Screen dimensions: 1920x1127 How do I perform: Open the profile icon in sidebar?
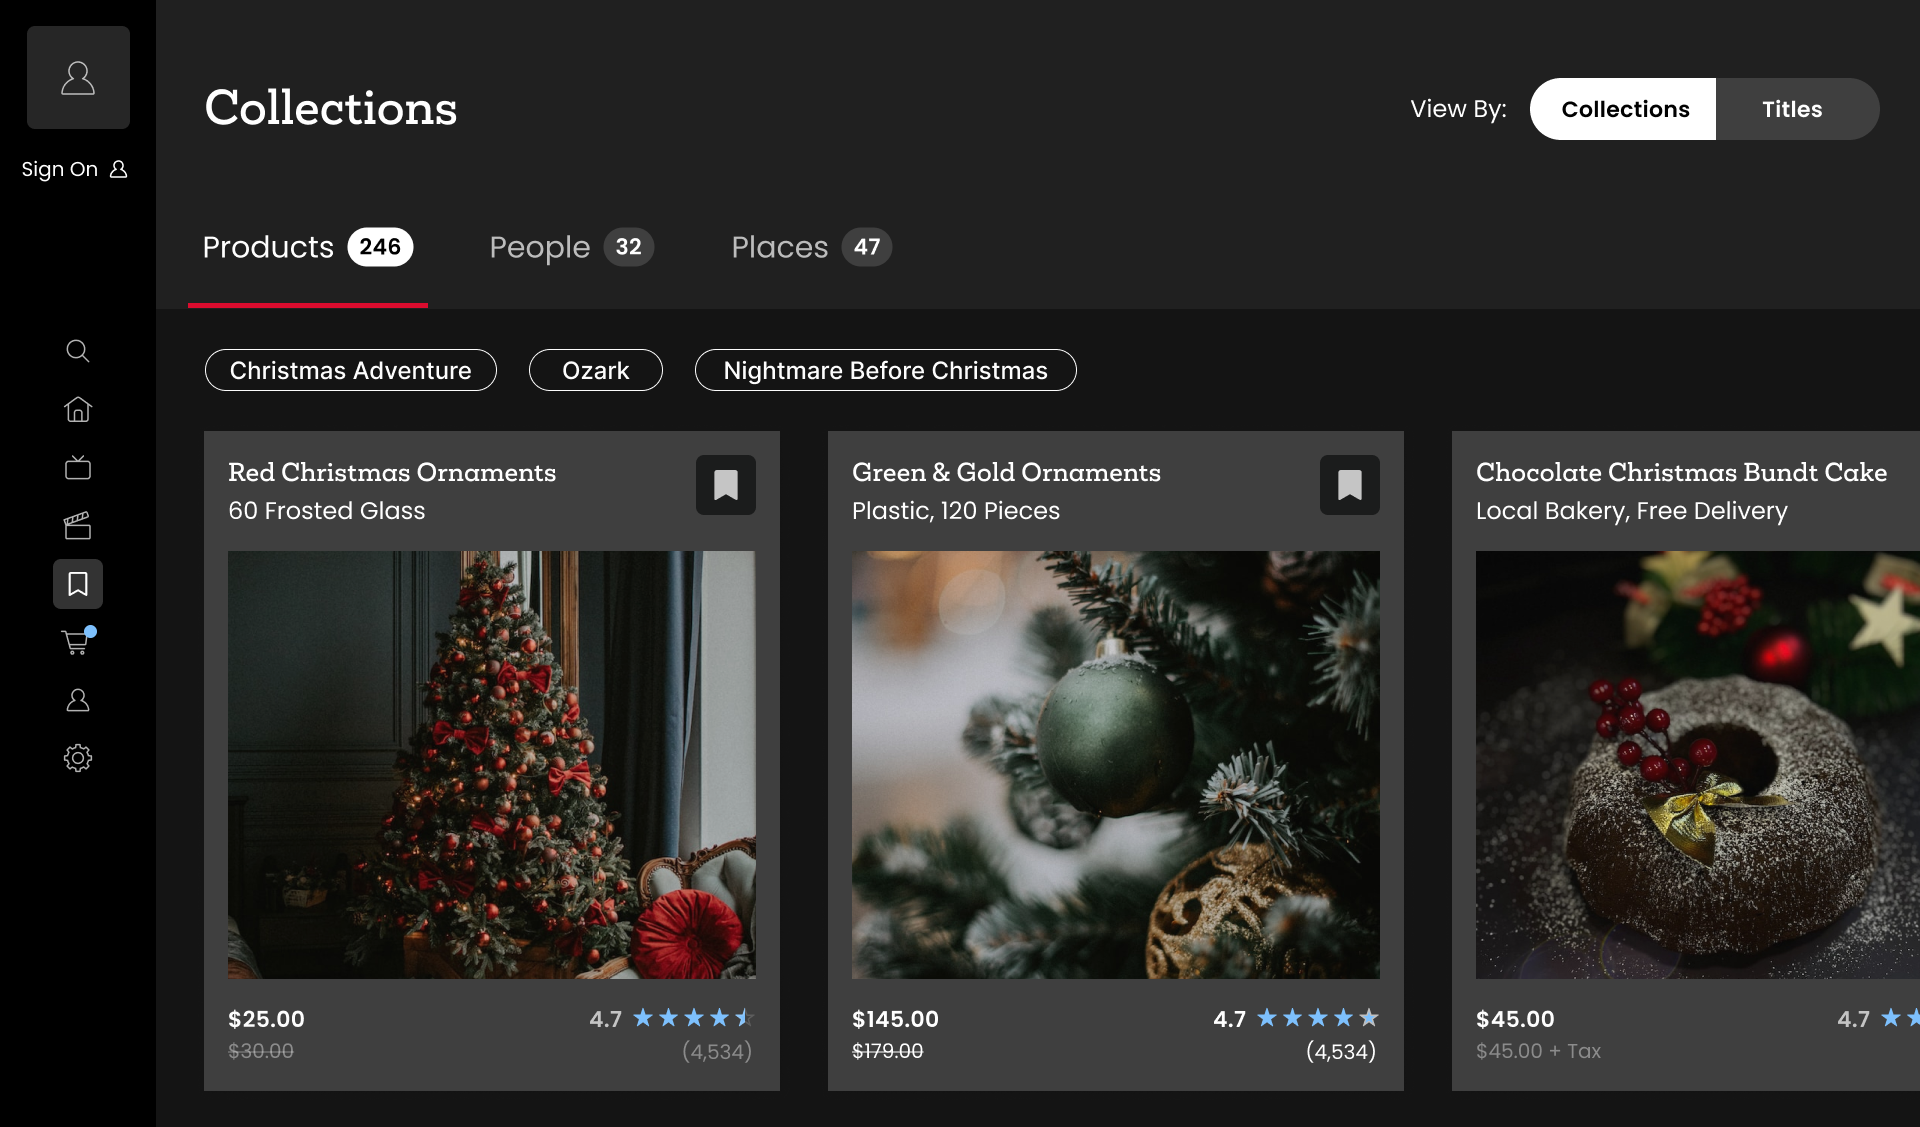pos(78,700)
